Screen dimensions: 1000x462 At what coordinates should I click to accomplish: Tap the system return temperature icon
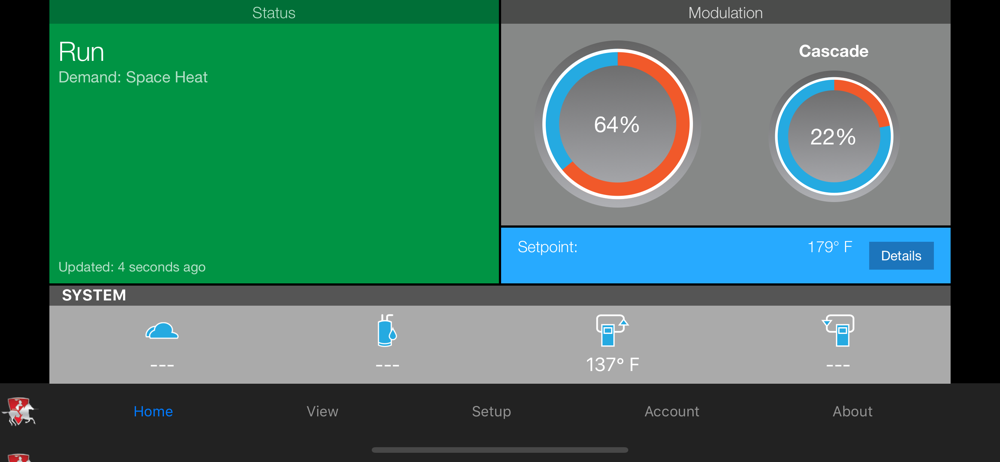pyautogui.click(x=838, y=331)
